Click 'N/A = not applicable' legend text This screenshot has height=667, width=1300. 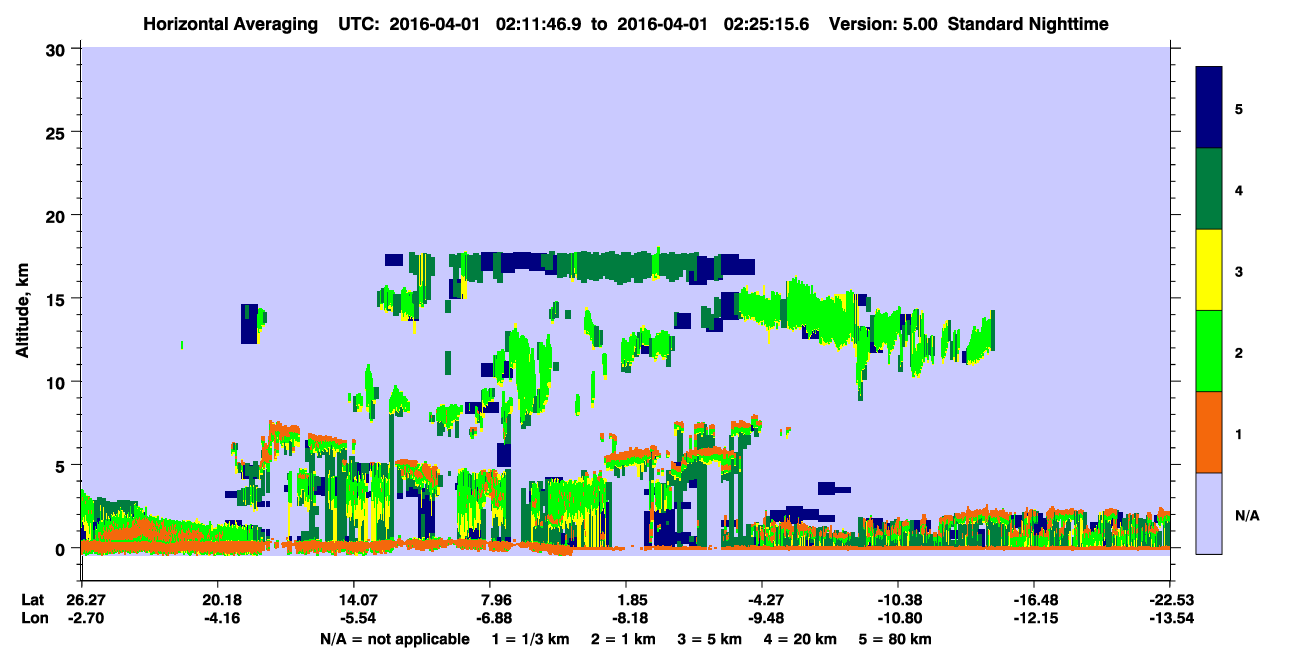(x=394, y=639)
